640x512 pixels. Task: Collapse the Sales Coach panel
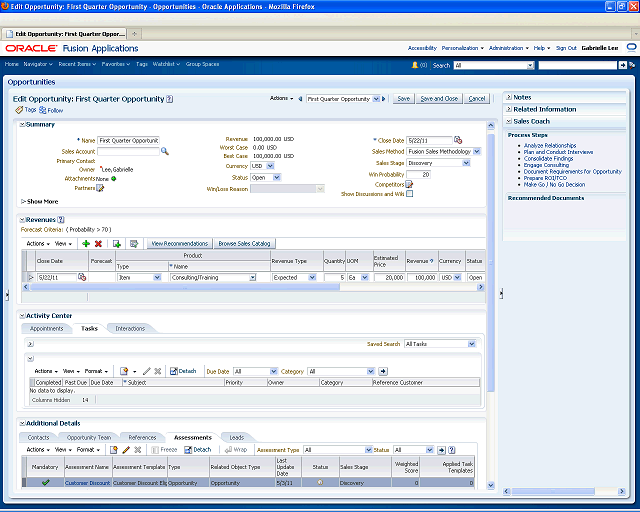[x=509, y=121]
